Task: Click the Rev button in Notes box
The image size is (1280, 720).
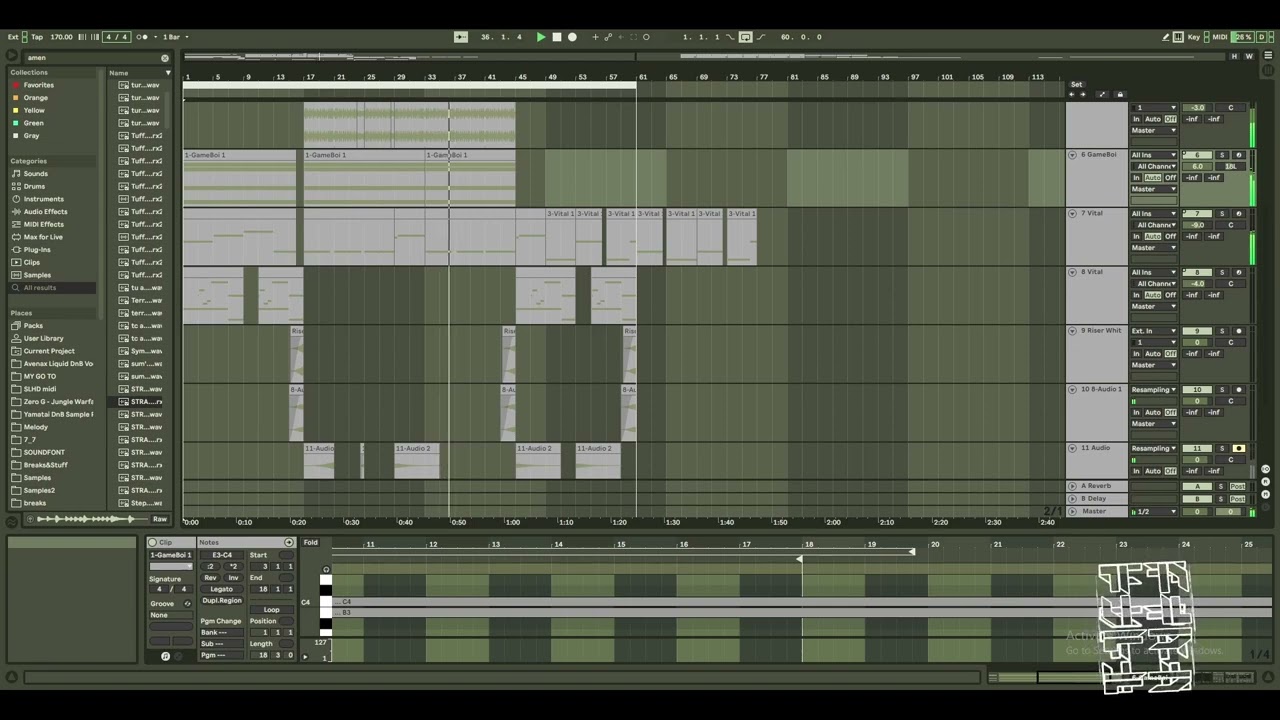Action: pos(210,578)
